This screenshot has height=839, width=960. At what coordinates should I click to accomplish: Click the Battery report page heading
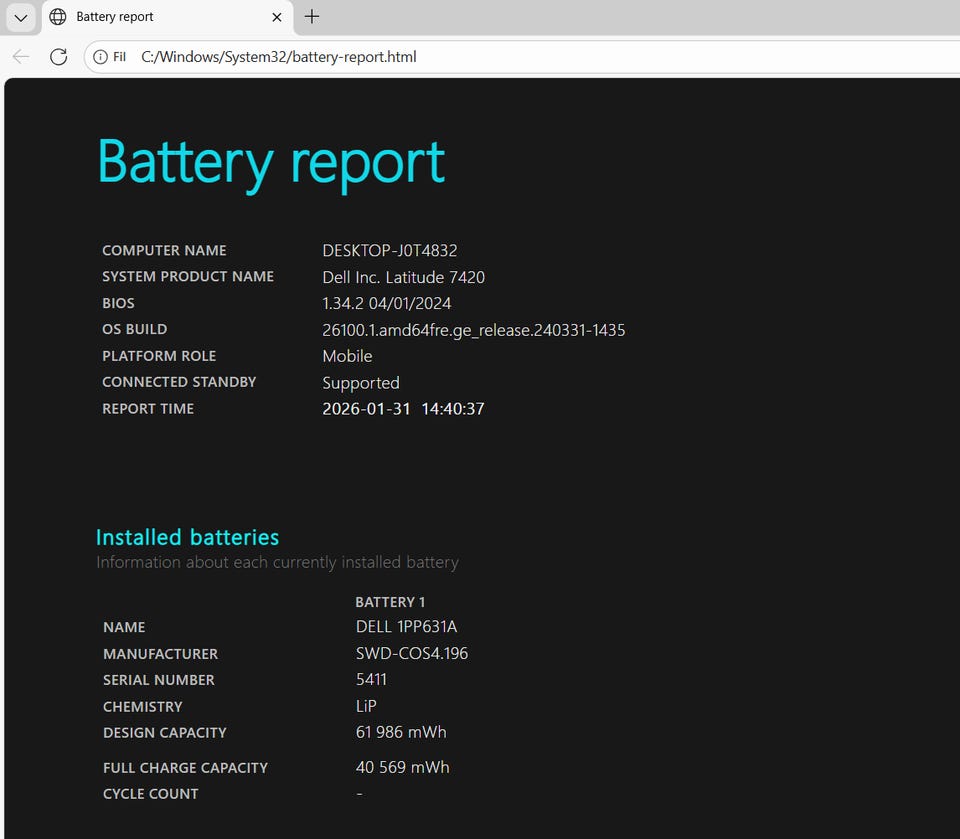[271, 161]
